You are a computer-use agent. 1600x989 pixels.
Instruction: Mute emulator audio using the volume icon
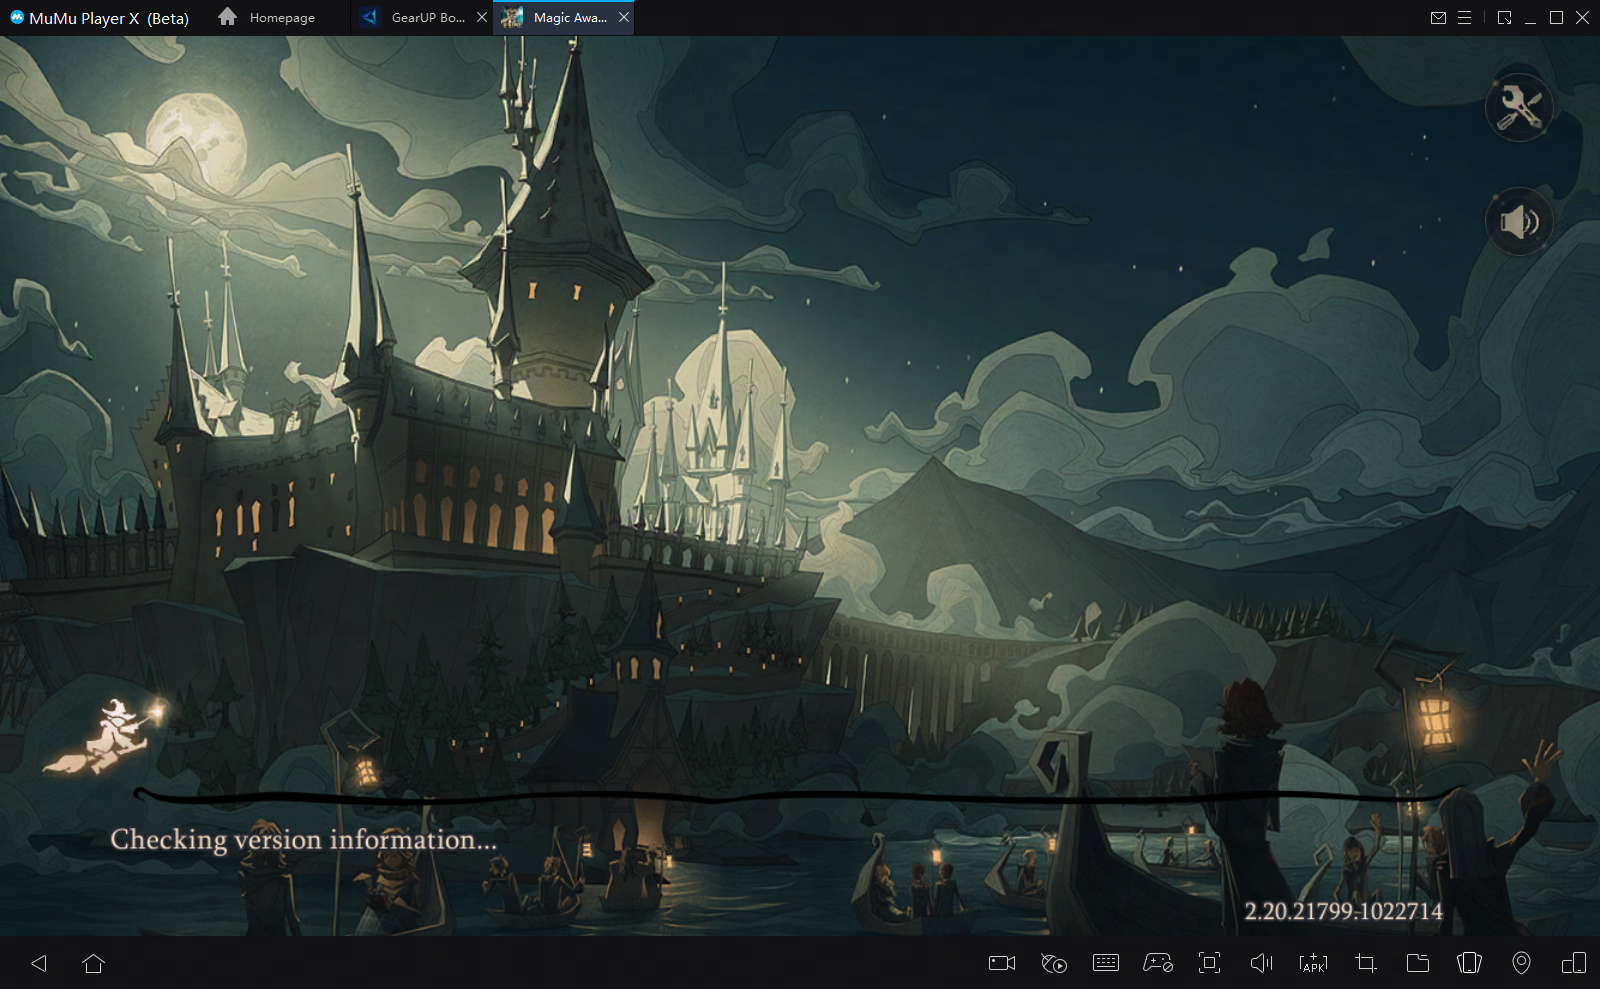[x=1261, y=963]
